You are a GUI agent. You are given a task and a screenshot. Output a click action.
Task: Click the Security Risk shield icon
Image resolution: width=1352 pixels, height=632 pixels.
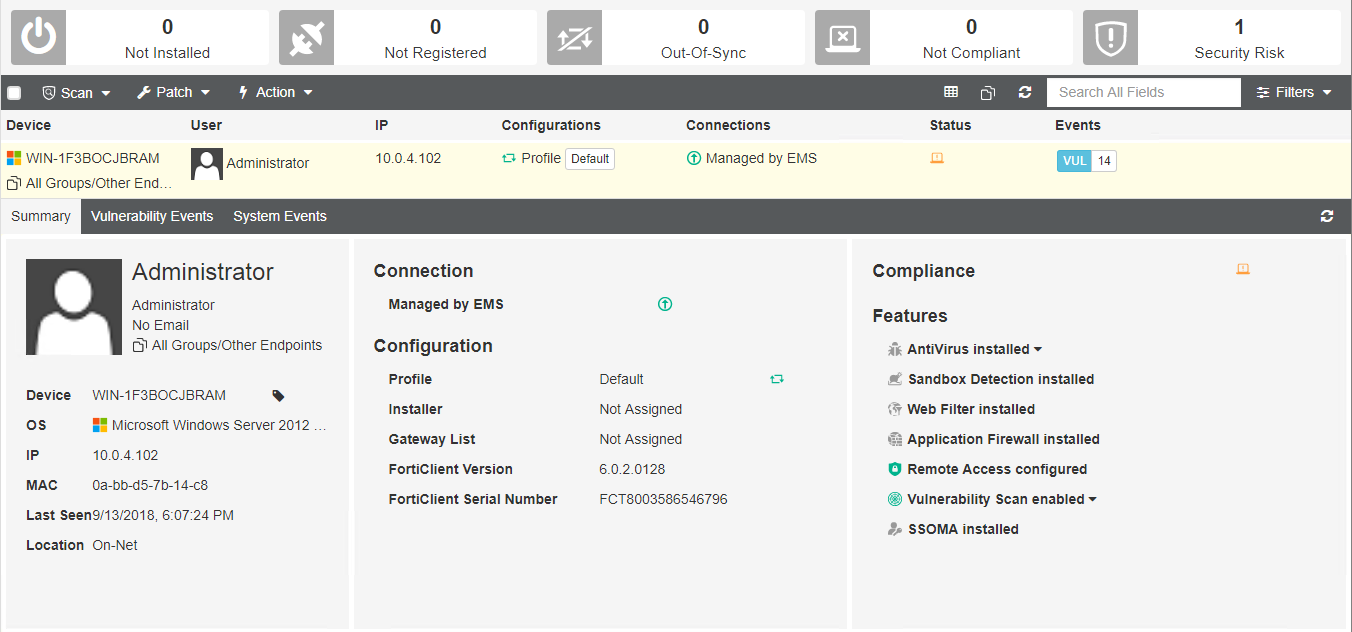[1110, 37]
